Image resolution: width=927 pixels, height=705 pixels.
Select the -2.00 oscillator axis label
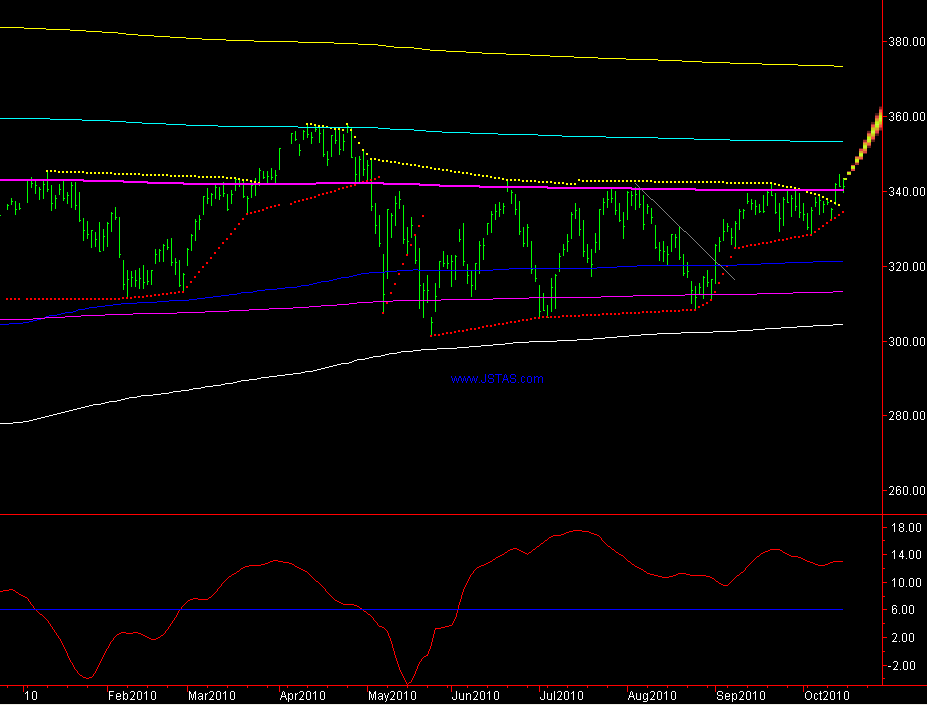tap(903, 666)
